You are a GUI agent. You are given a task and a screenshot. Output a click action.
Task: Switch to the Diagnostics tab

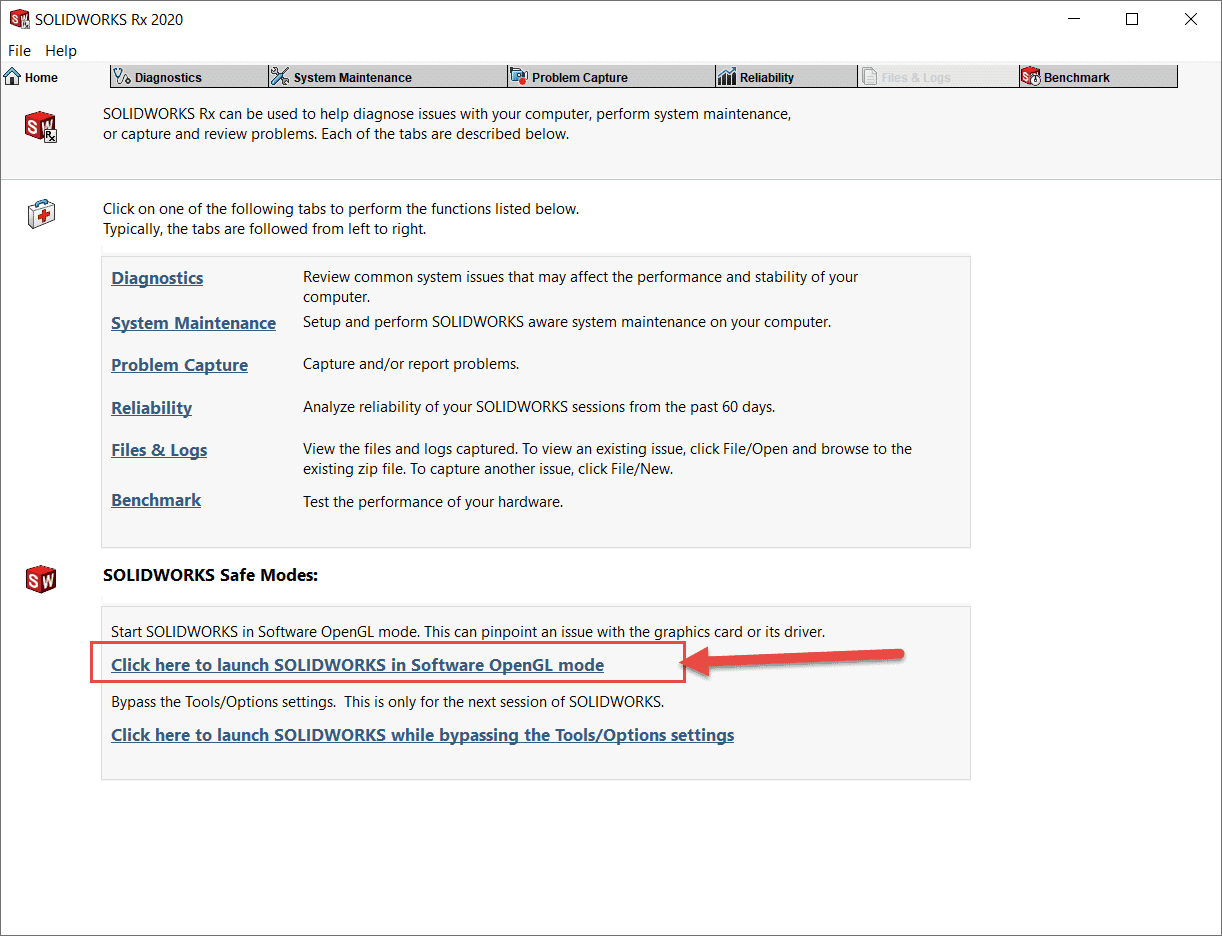click(189, 77)
